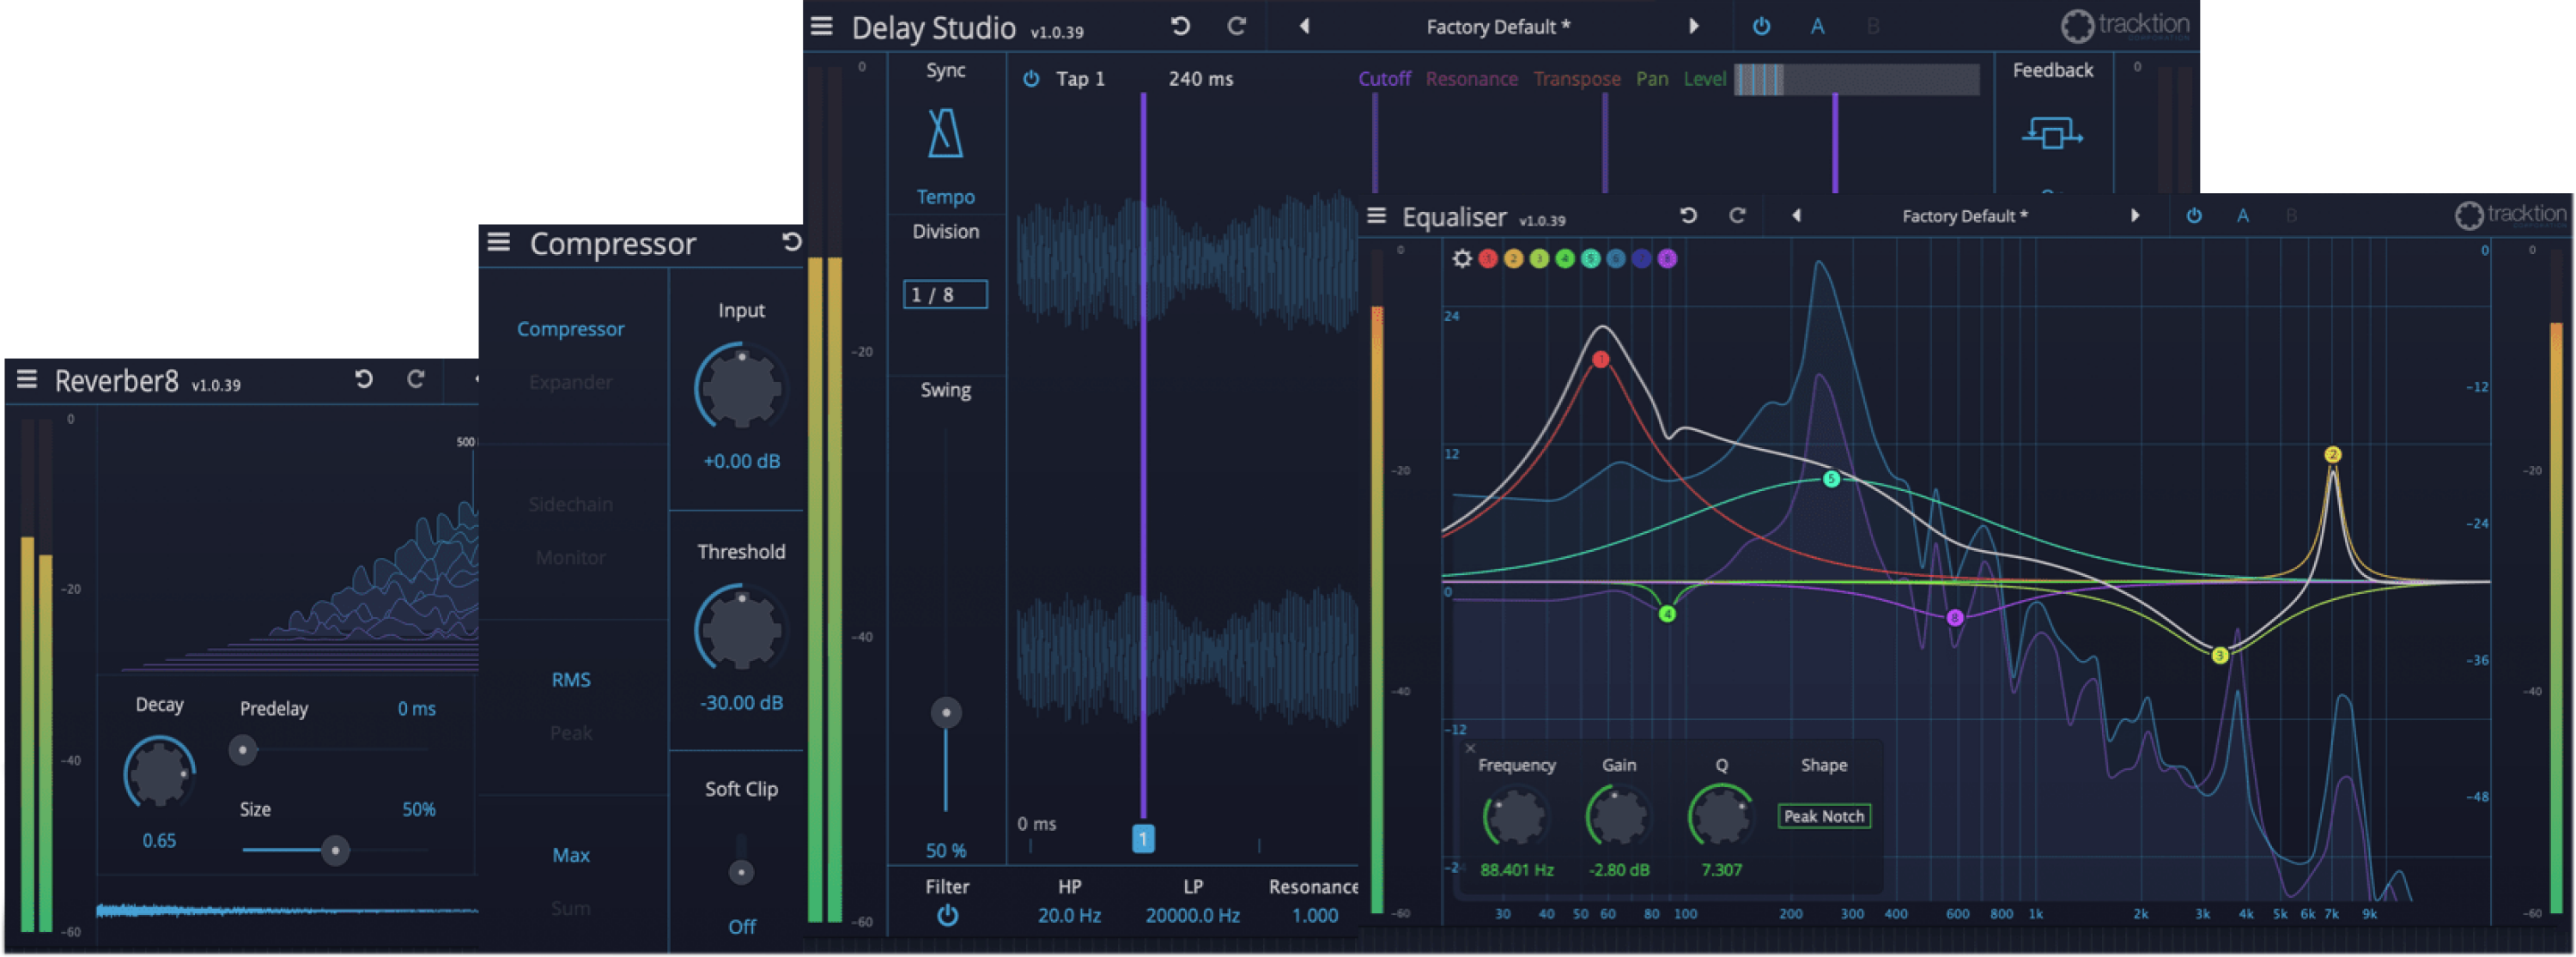Click the previous preset arrow in the Equaliser
The image size is (2576, 957).
pos(1796,215)
